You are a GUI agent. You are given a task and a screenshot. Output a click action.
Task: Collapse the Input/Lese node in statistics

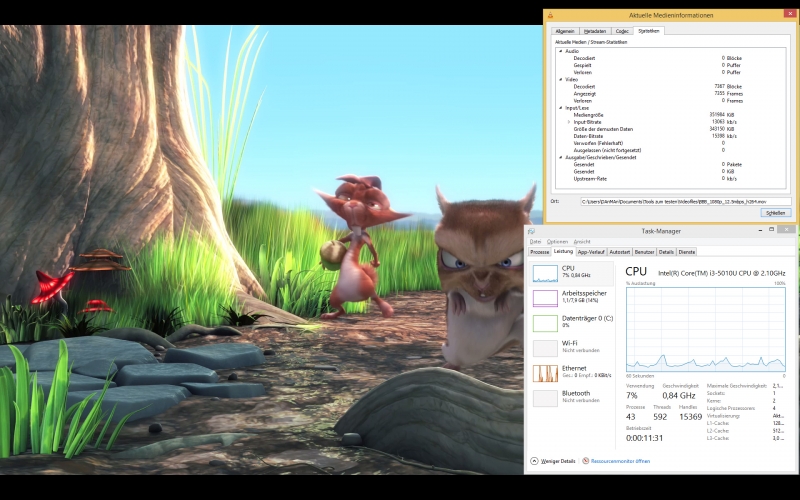coord(561,108)
